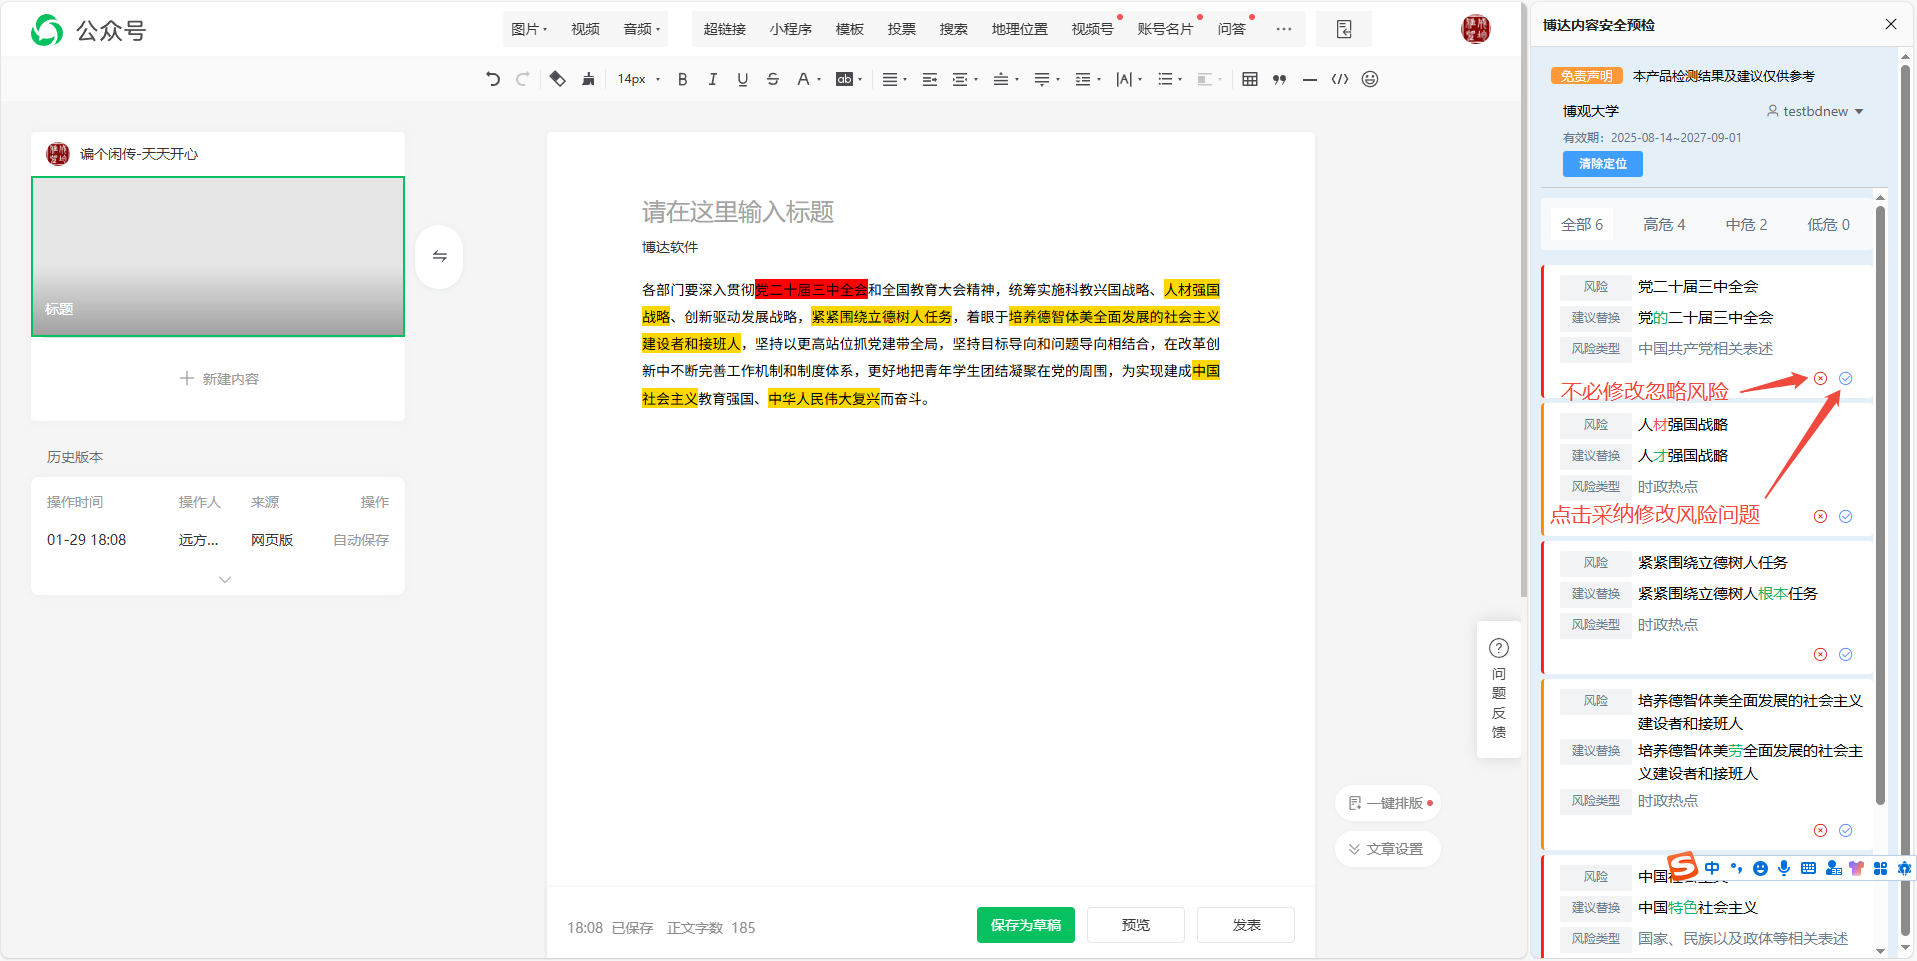Open the emoji picker smiley icon
1917x961 pixels.
(1369, 79)
